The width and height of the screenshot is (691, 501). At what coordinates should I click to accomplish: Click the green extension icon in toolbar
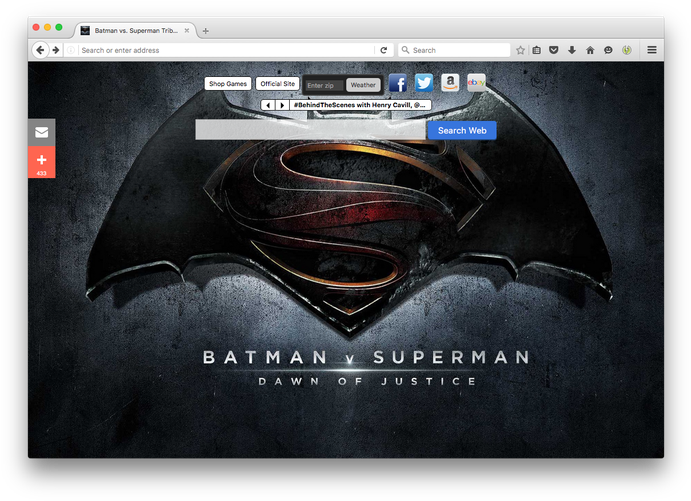coord(627,50)
